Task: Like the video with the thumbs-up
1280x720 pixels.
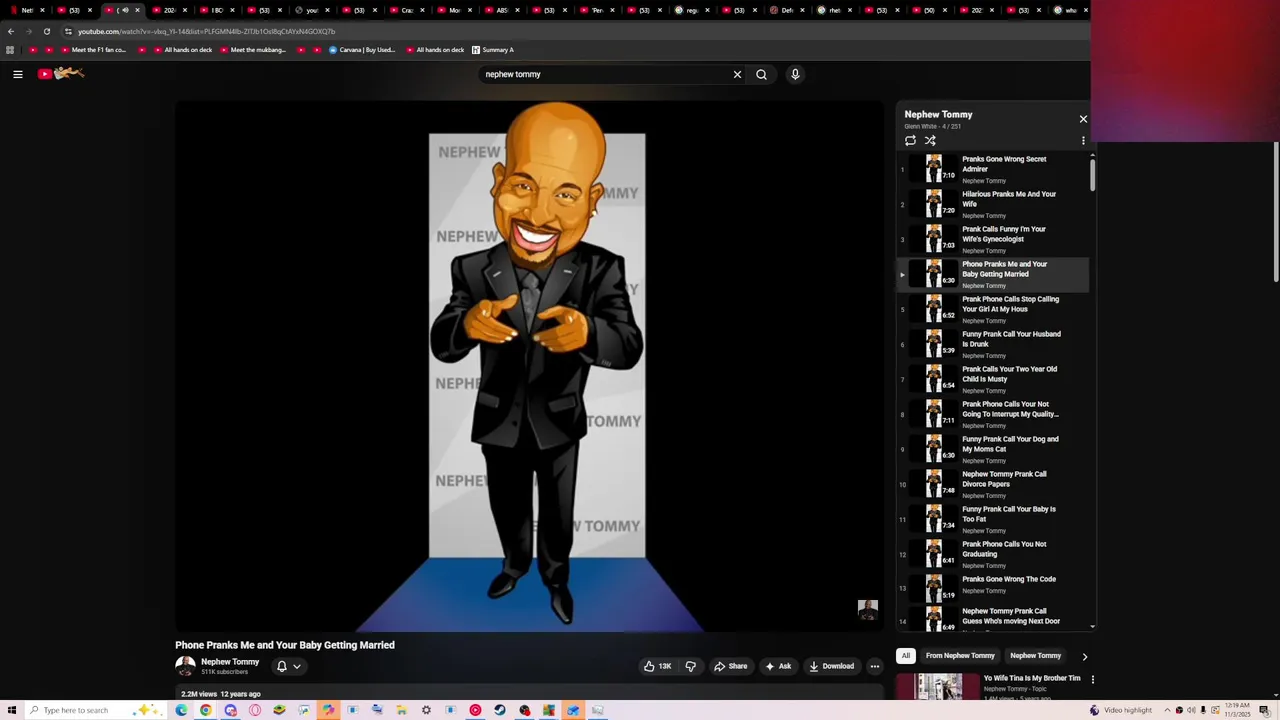Action: [657, 666]
